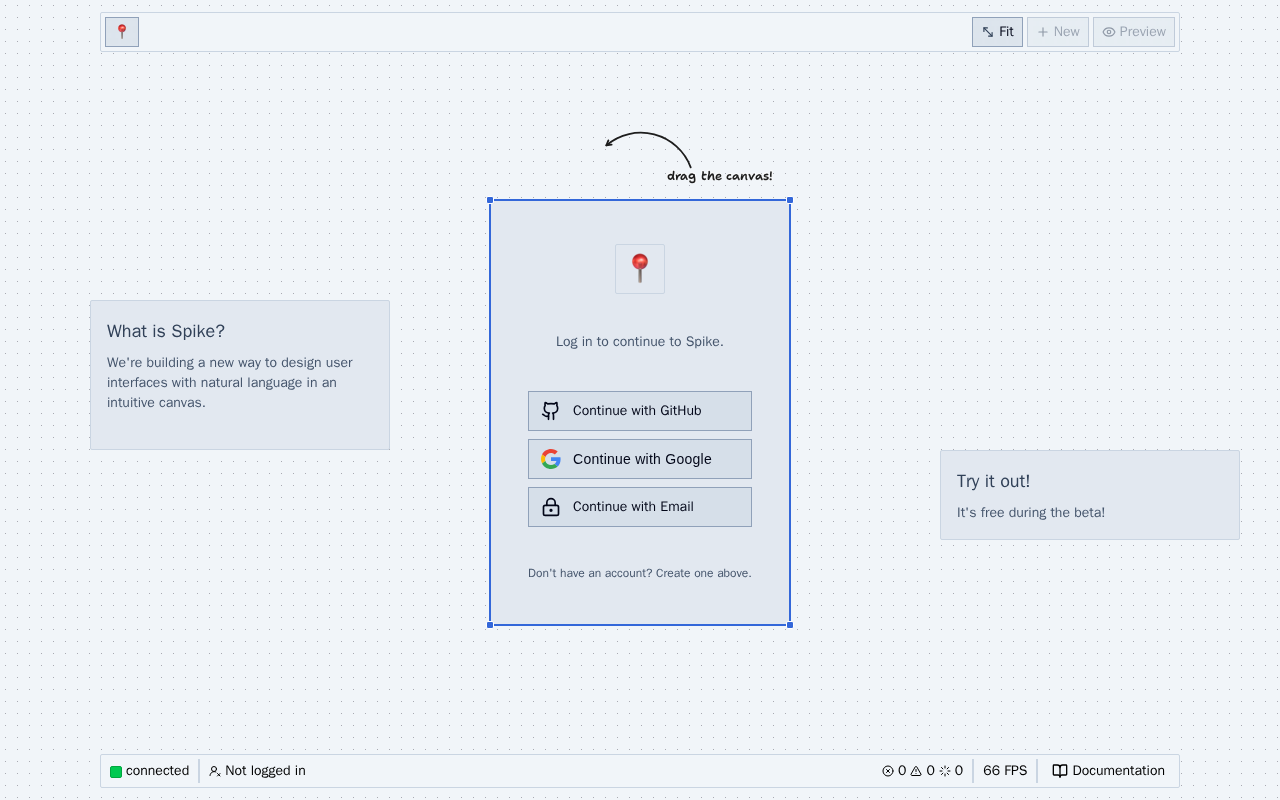Click the warning triangle count icon

[x=916, y=771]
